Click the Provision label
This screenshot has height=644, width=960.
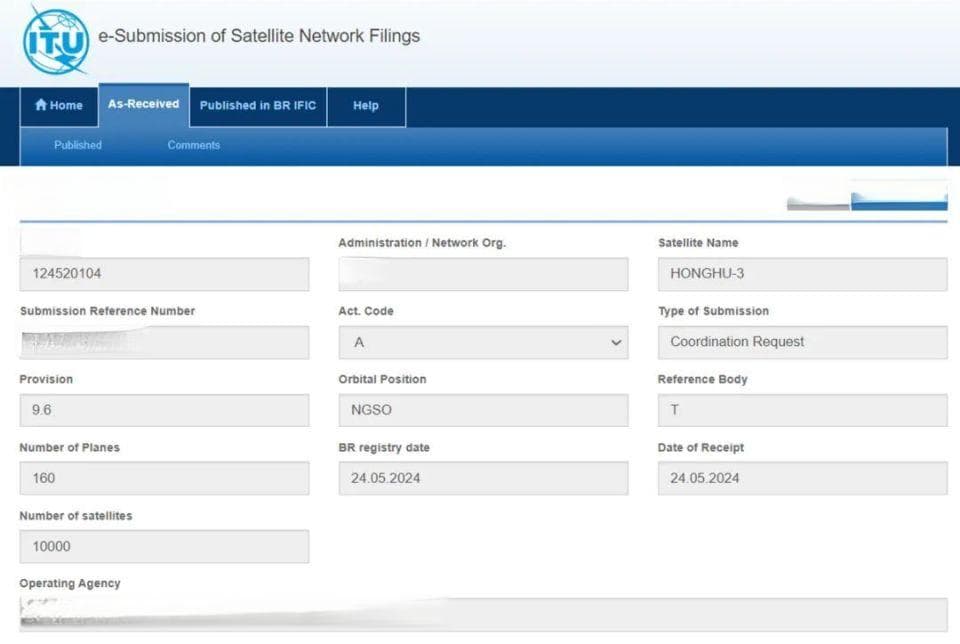[46, 380]
